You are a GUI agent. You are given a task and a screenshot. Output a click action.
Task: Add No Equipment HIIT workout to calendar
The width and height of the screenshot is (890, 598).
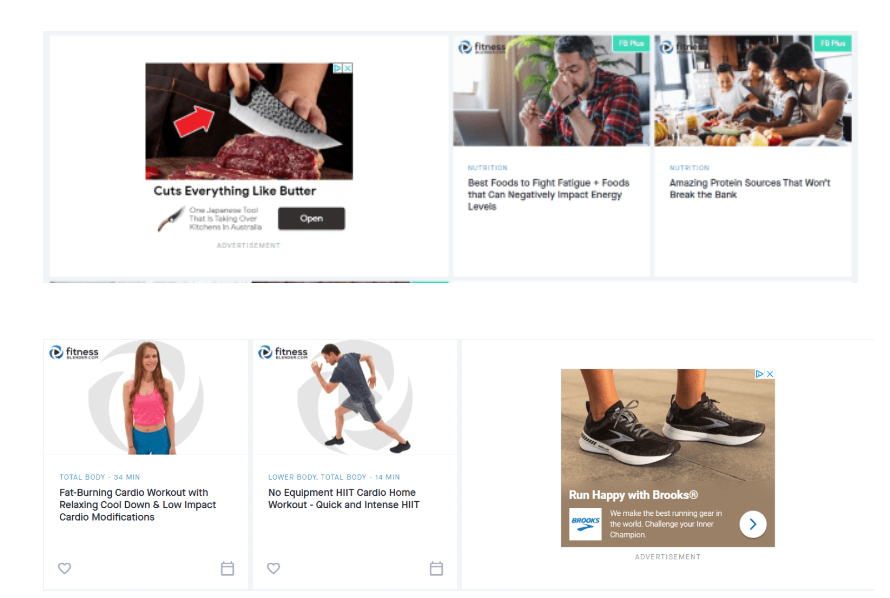pos(436,568)
